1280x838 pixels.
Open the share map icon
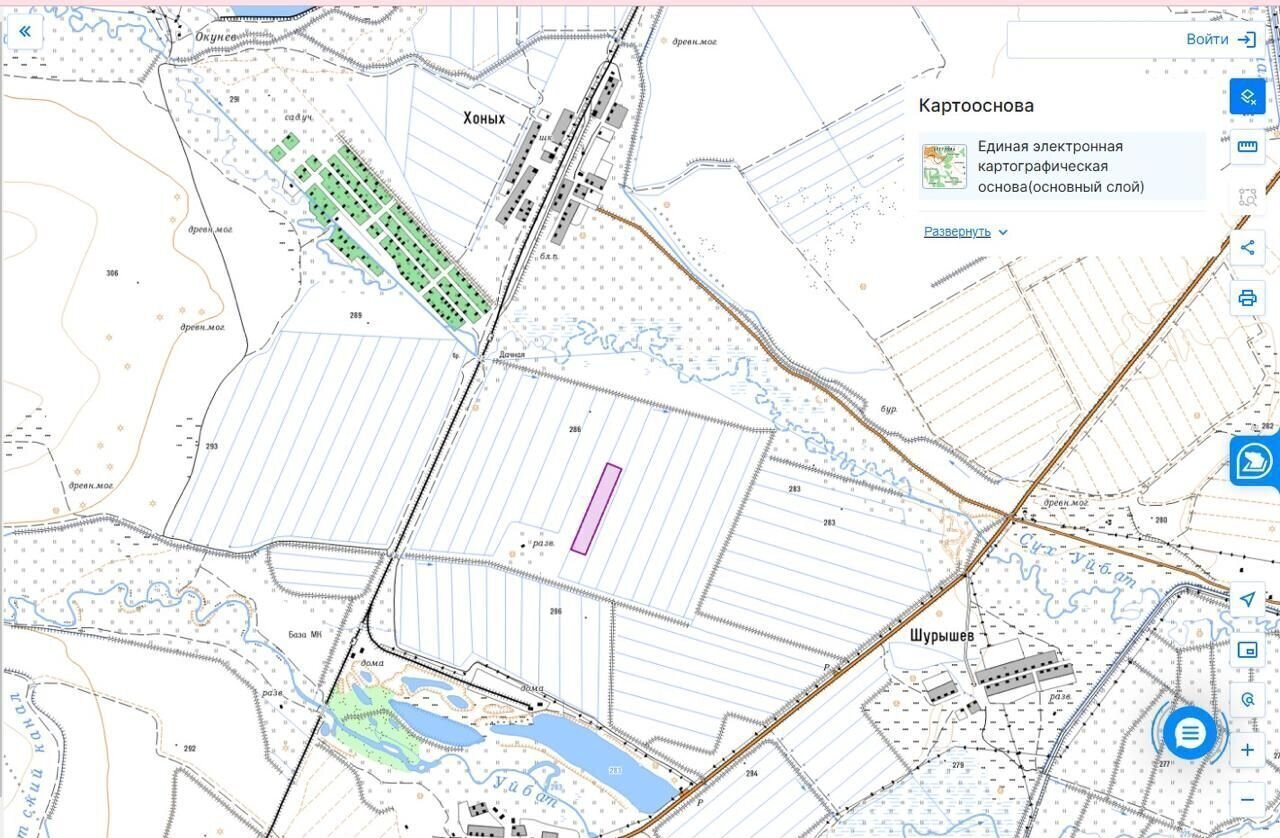[x=1247, y=248]
